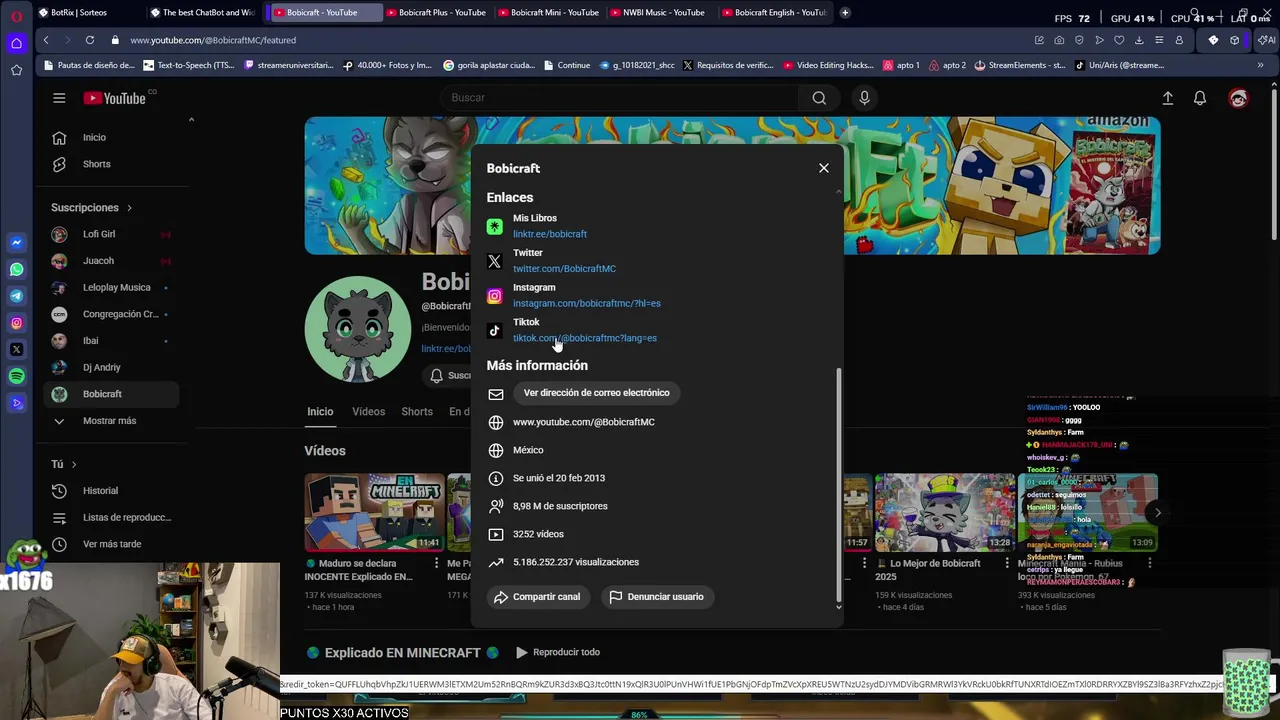Go back in browser
The height and width of the screenshot is (720, 1280).
click(46, 40)
